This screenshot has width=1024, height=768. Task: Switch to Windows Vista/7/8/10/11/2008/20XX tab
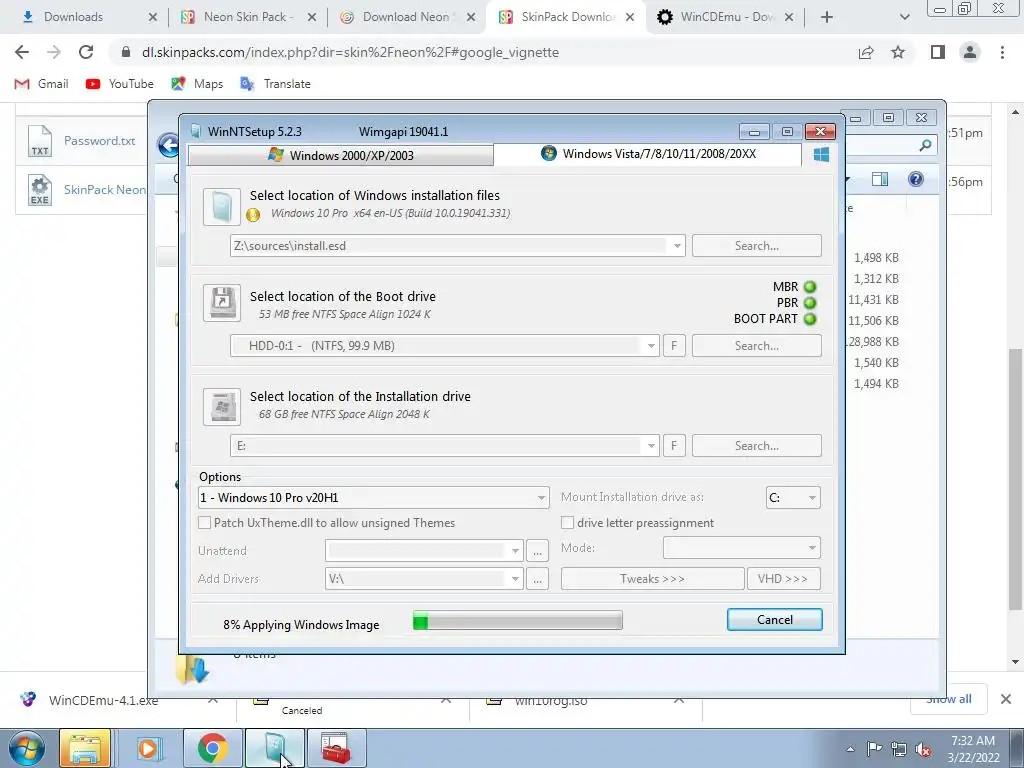click(648, 154)
